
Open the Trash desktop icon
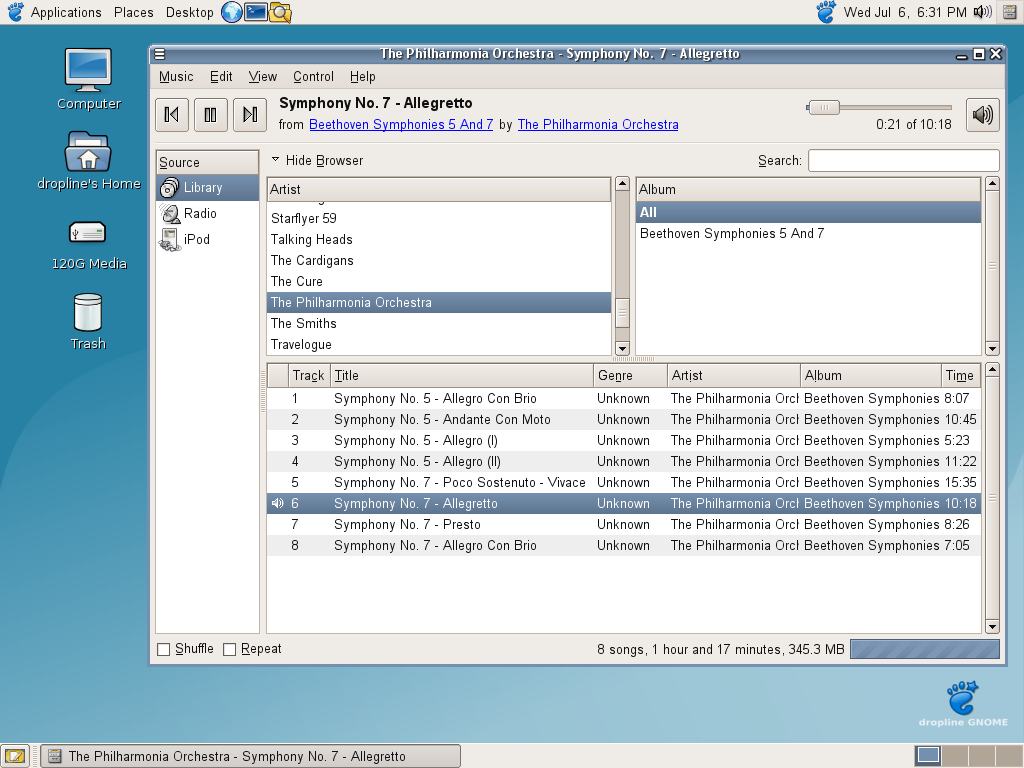pyautogui.click(x=88, y=320)
